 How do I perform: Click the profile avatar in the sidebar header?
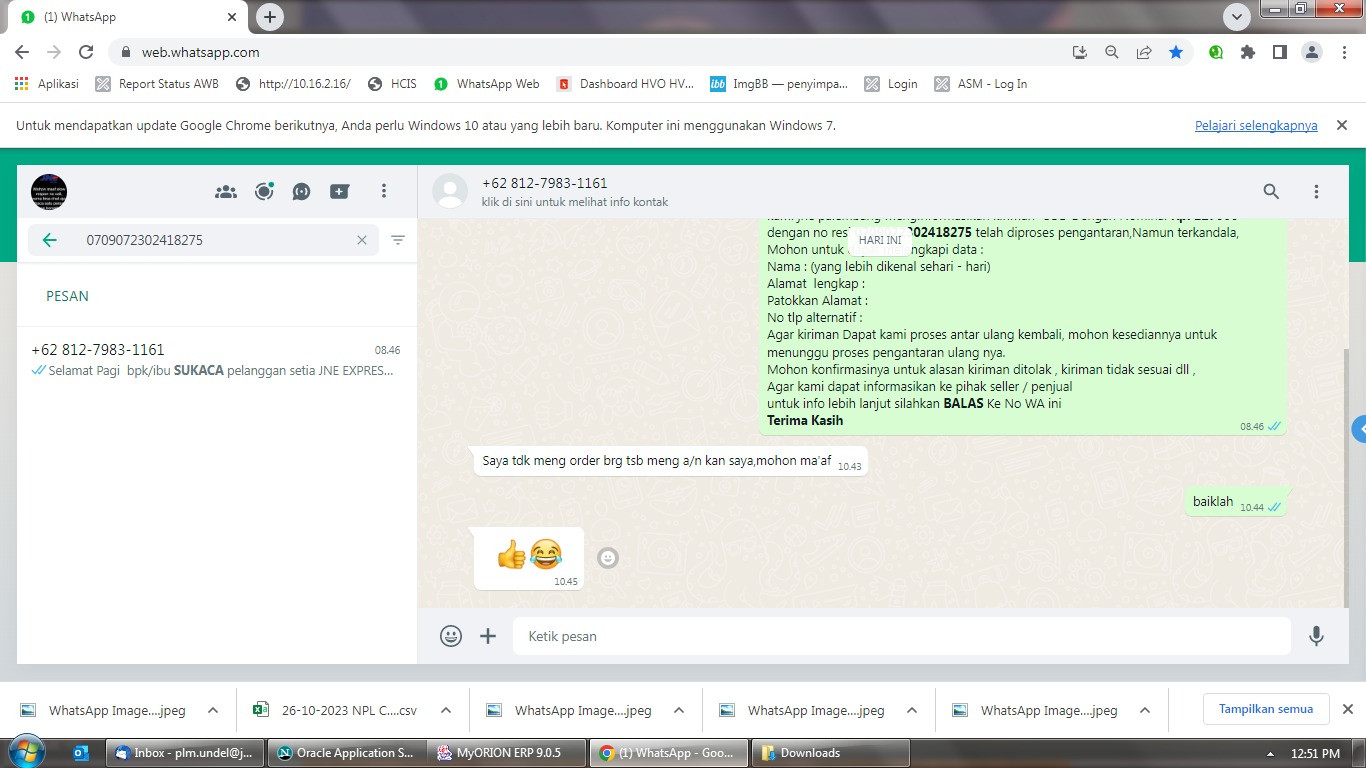tap(49, 191)
